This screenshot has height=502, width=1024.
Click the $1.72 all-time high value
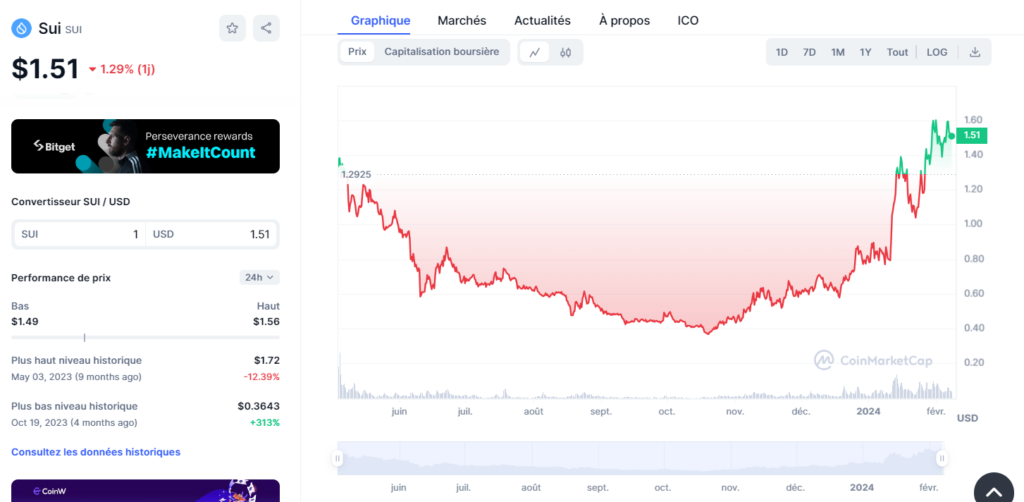(x=266, y=360)
